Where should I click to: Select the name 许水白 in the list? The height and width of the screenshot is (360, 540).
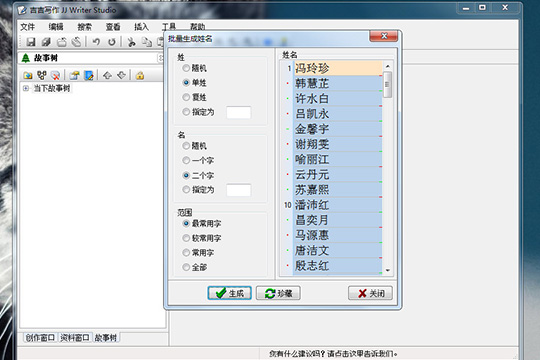point(338,99)
